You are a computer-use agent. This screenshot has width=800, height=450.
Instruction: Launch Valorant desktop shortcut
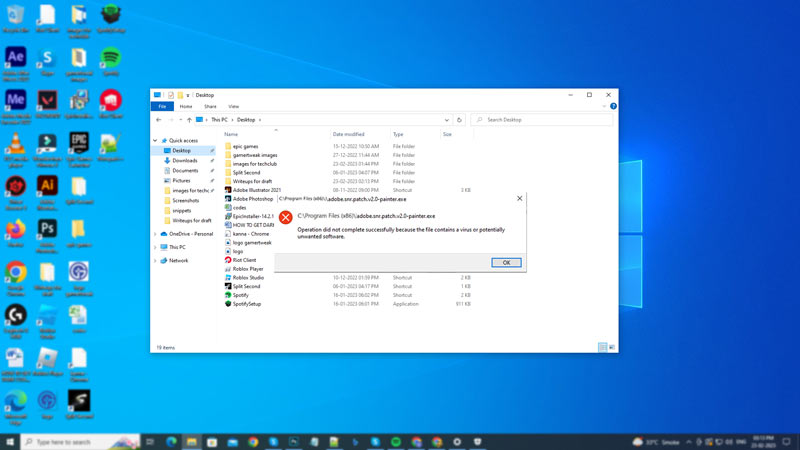point(47,105)
